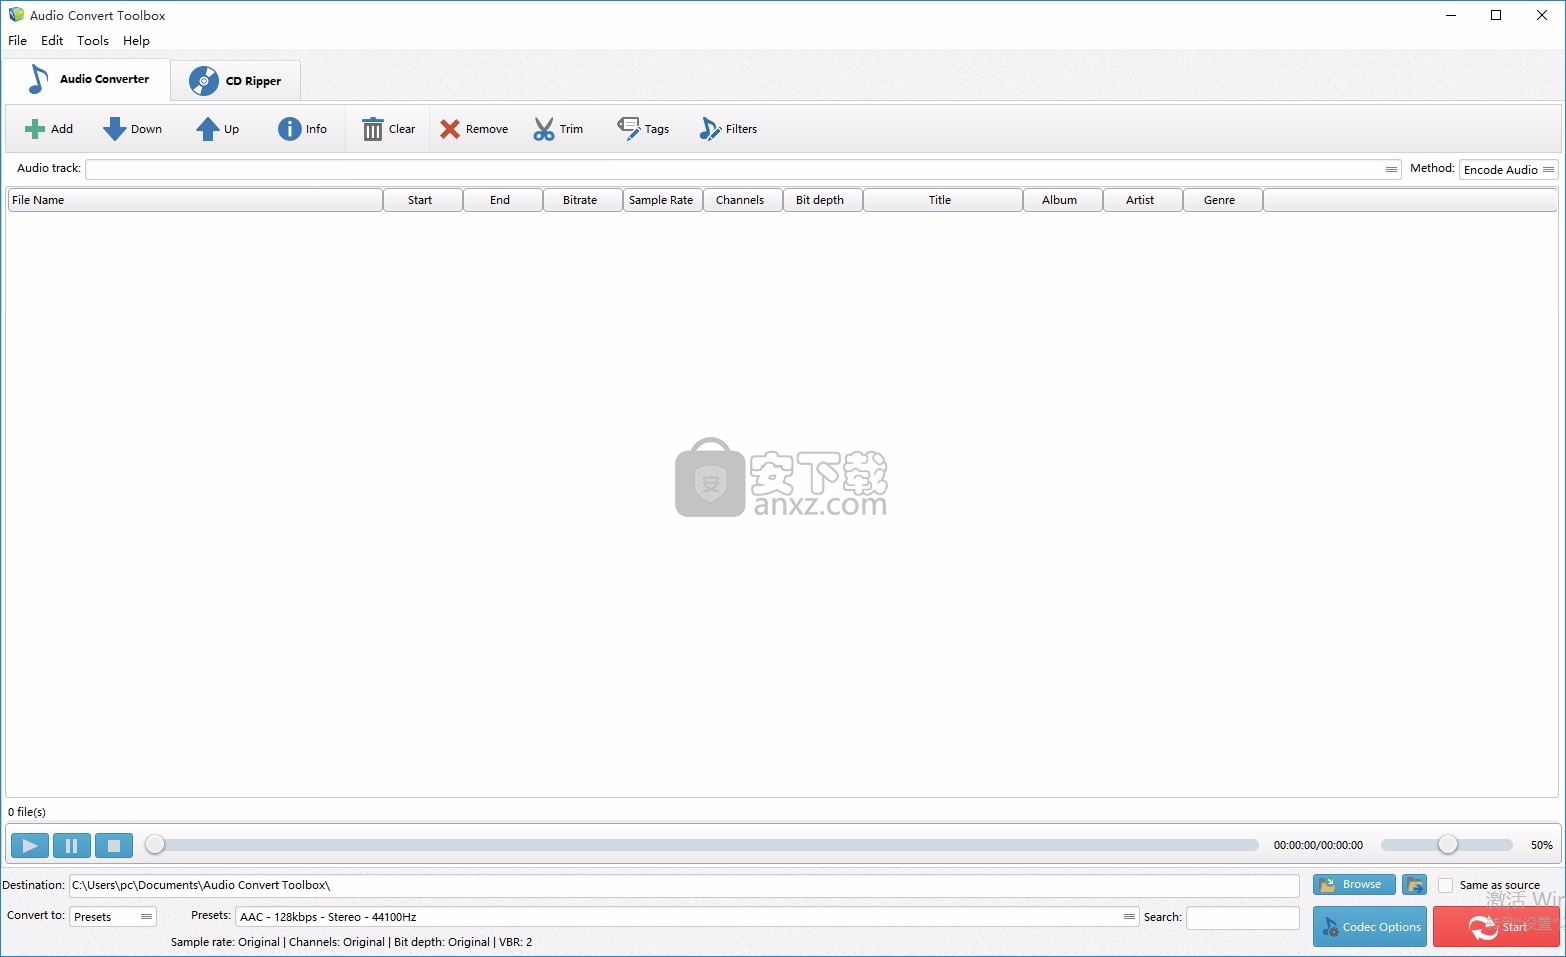Click the Search input field
The image size is (1566, 957).
coord(1242,917)
